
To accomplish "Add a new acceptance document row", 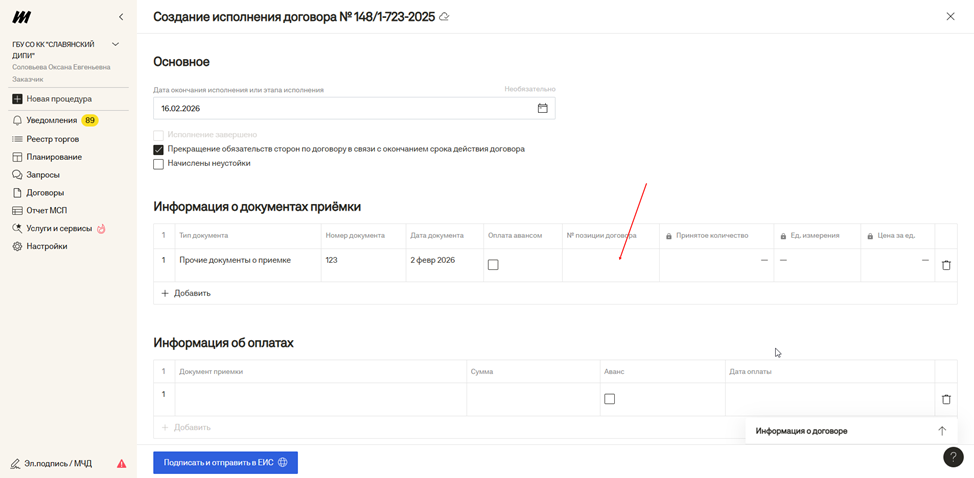I will coord(186,293).
